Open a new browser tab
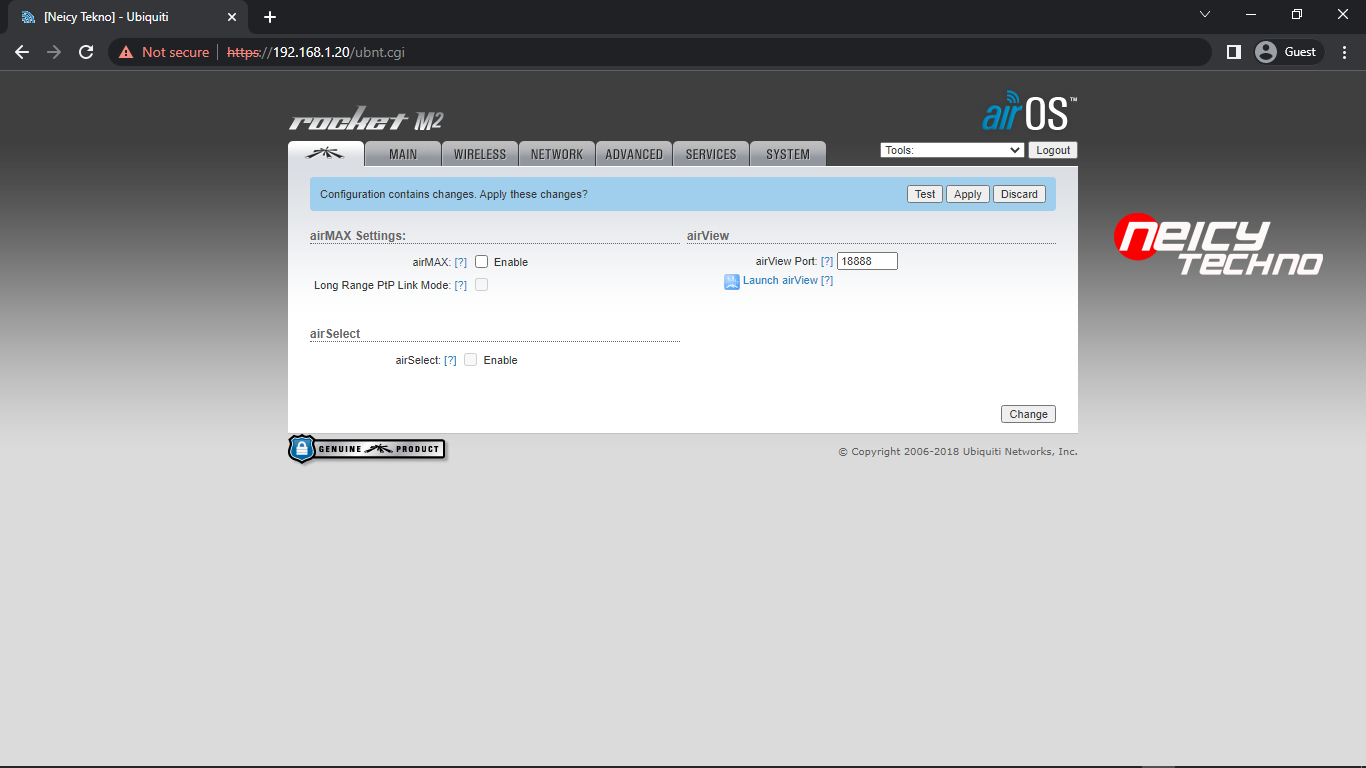The width and height of the screenshot is (1366, 768). coord(270,17)
